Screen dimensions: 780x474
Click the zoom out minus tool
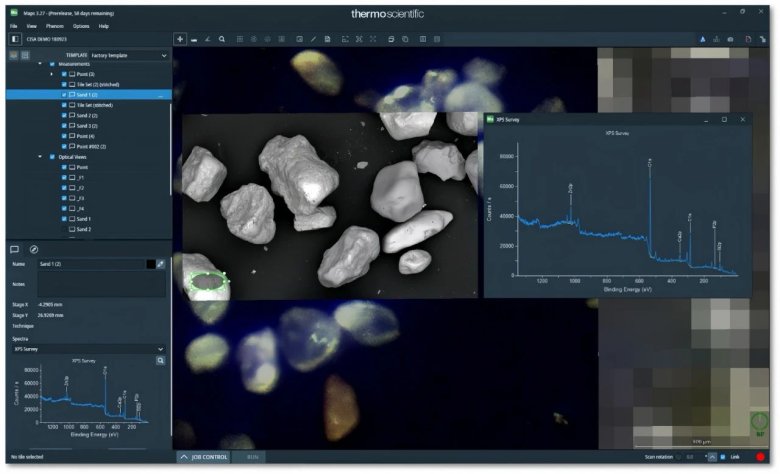coord(193,39)
